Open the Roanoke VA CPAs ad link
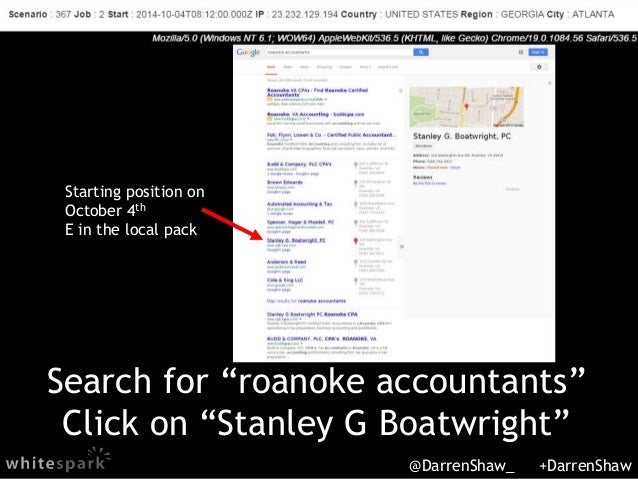The image size is (638, 479). pyautogui.click(x=317, y=92)
